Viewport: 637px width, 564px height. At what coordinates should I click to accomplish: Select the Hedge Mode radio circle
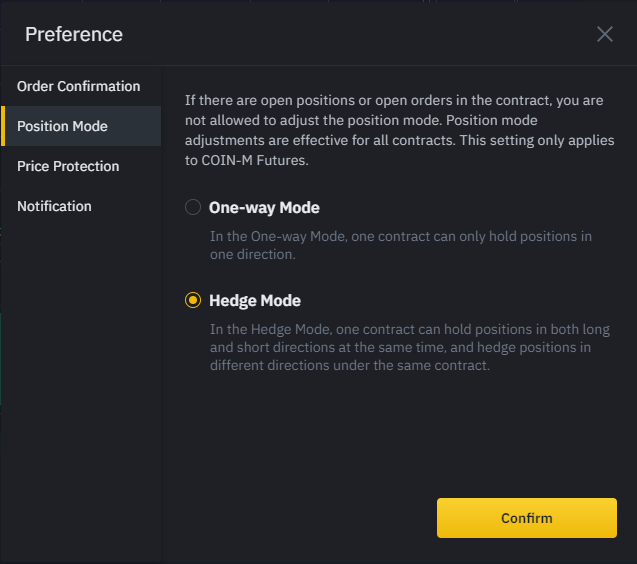tap(193, 300)
